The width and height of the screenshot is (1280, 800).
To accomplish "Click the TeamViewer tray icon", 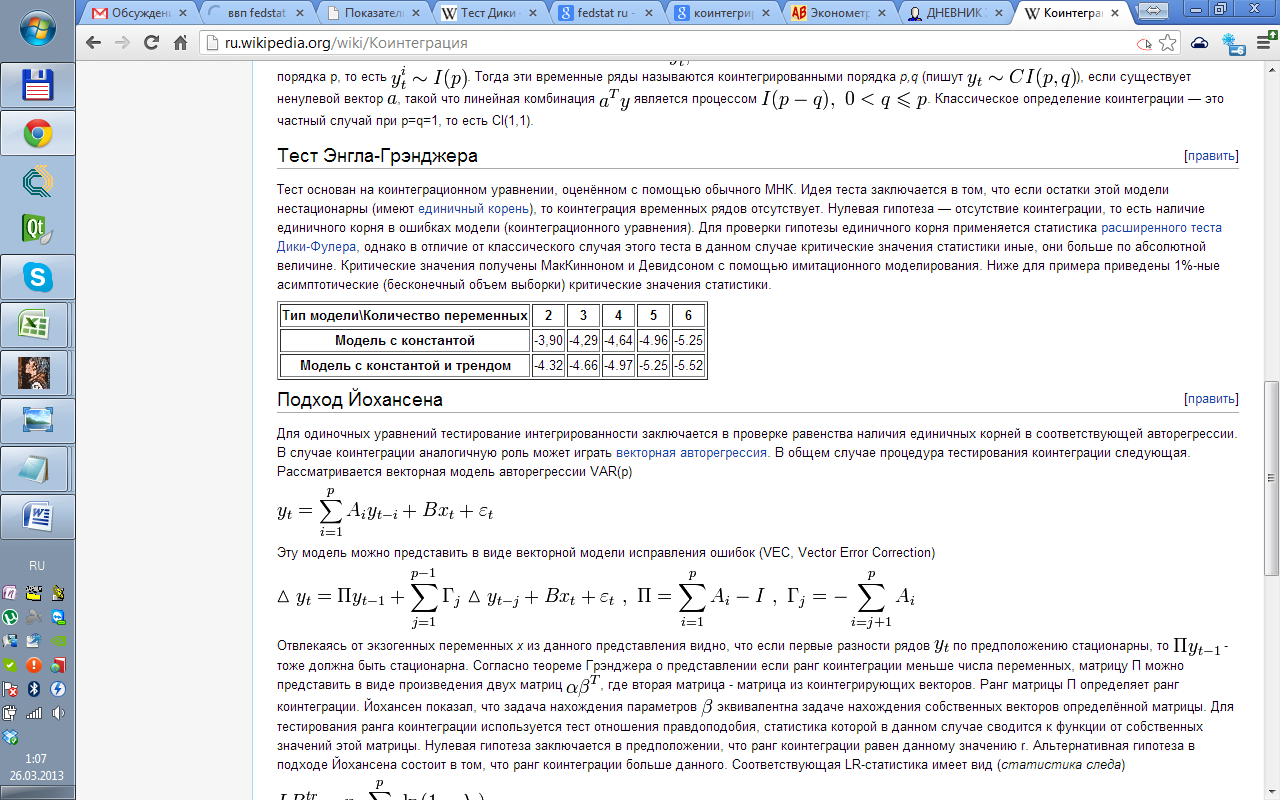I will [x=58, y=617].
